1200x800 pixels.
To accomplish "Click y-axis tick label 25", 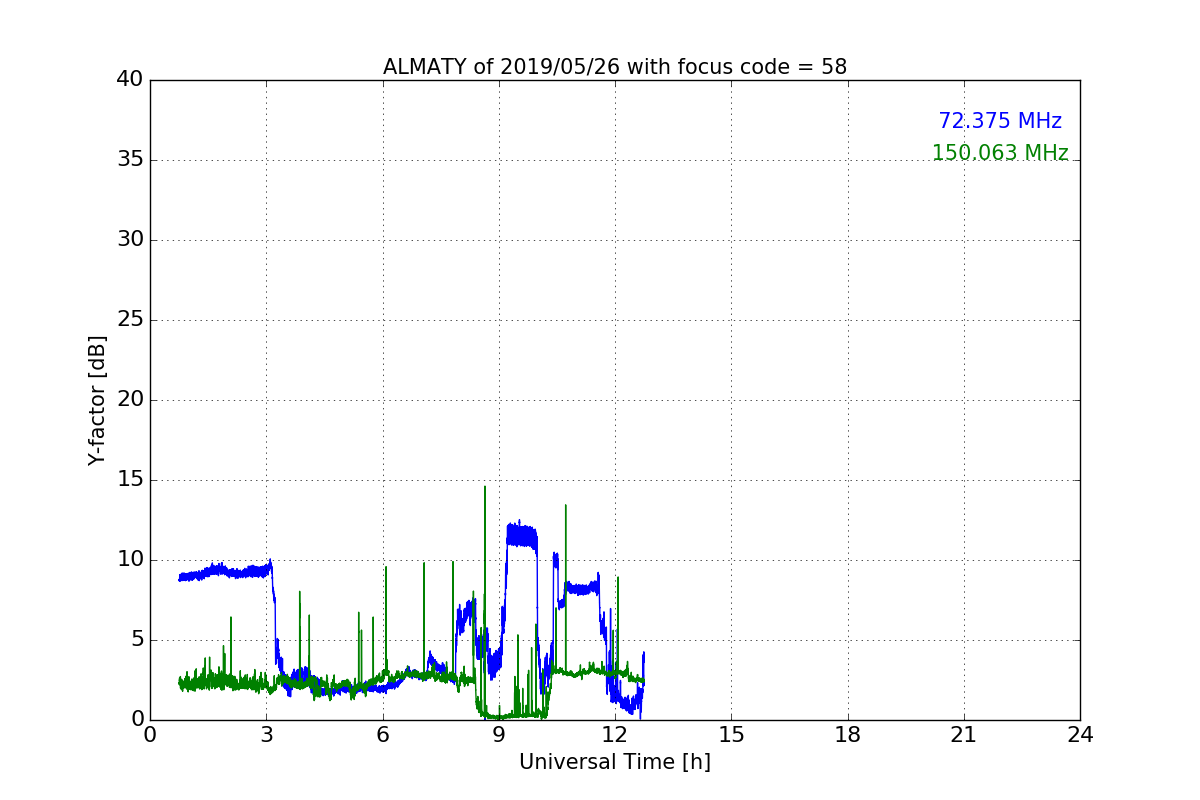I will pos(130,320).
